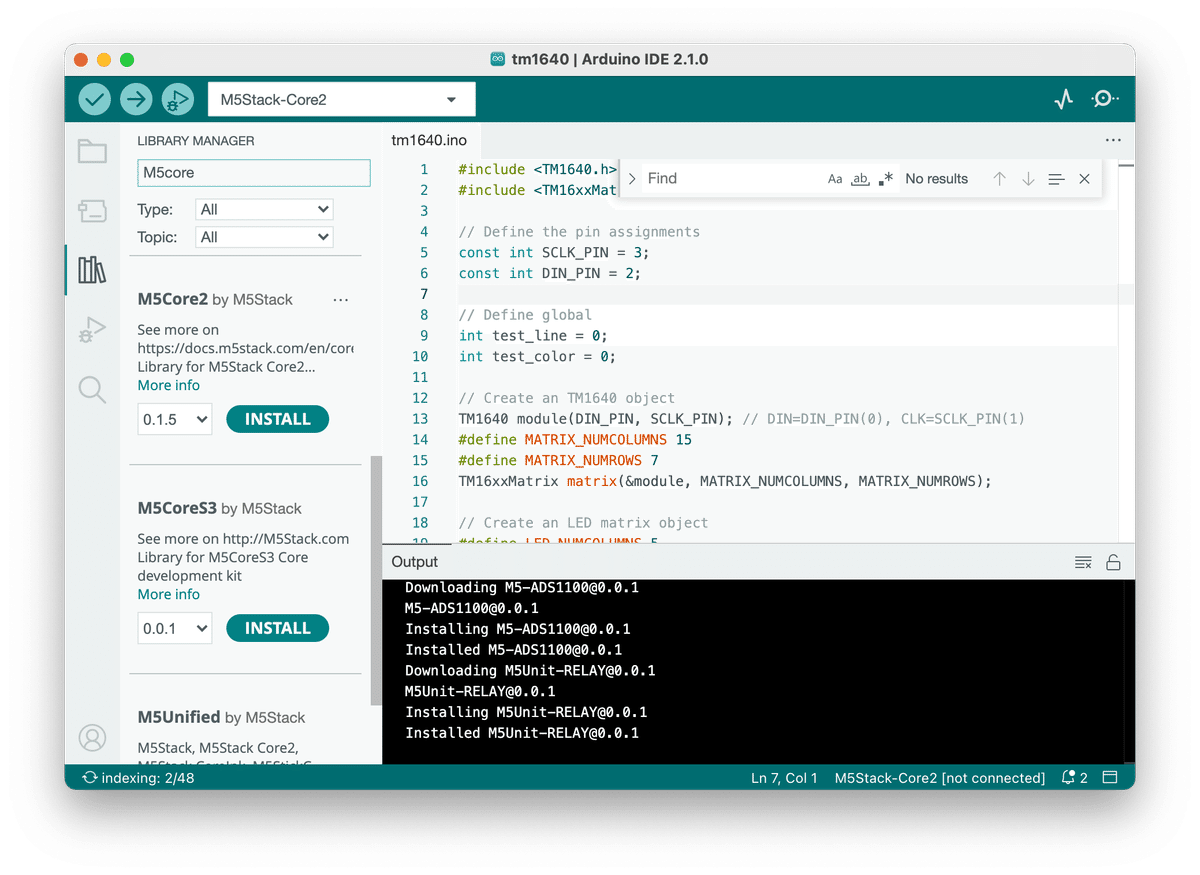Click into the Find text field
The height and width of the screenshot is (875, 1200).
732,179
